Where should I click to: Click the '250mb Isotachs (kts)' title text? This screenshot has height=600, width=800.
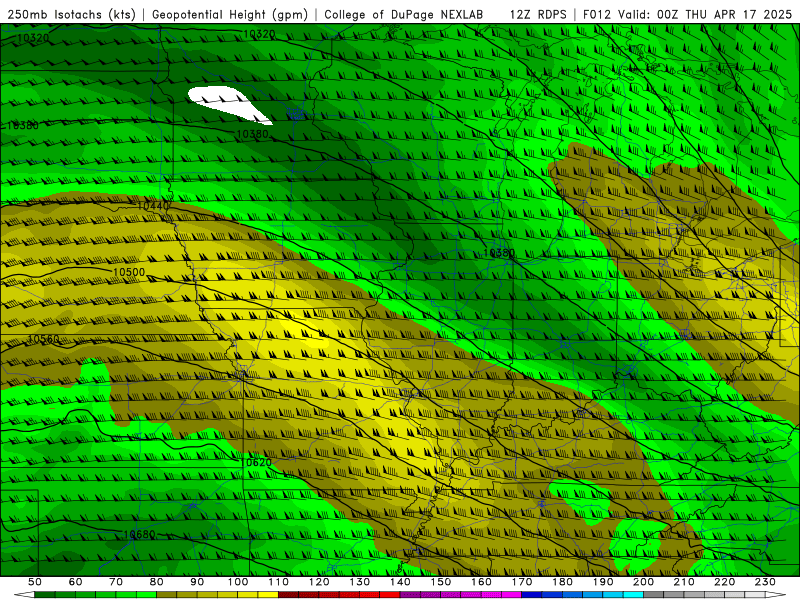coord(71,15)
